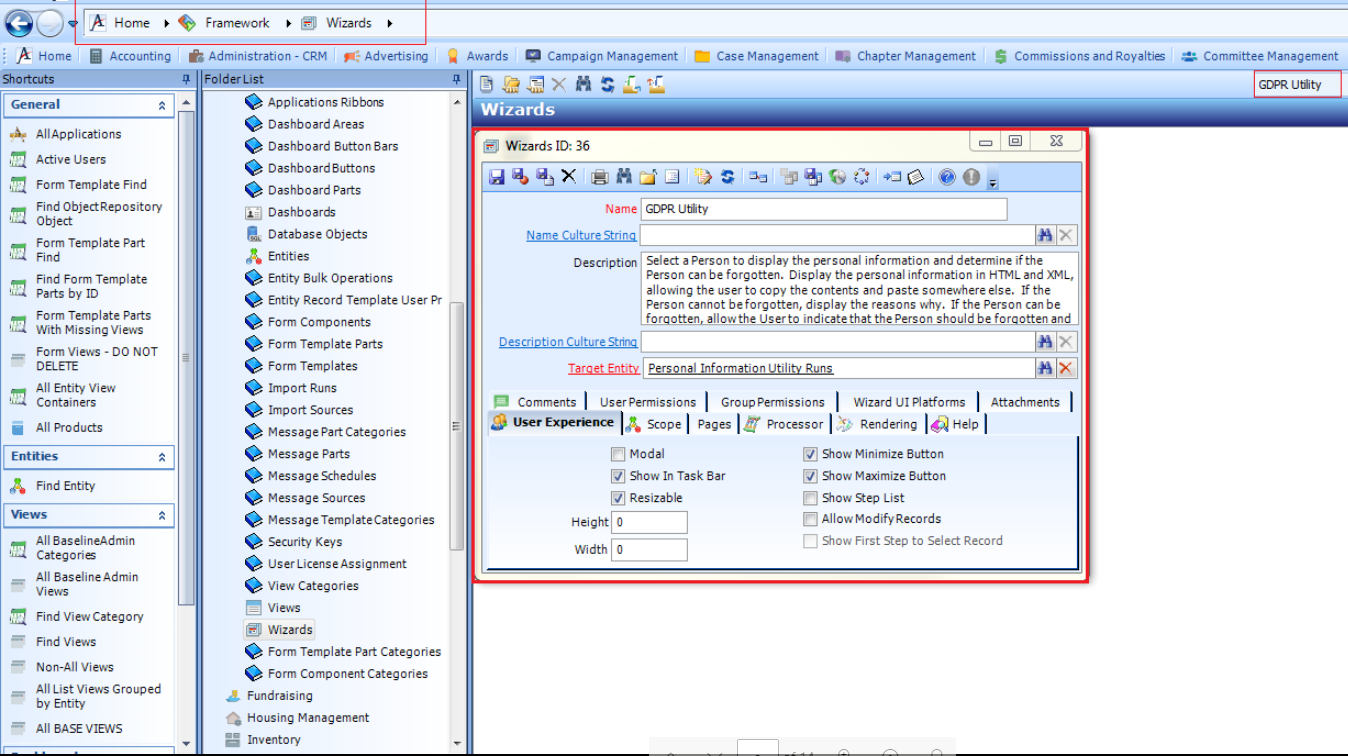1348x756 pixels.
Task: Click the record toolbar overflow arrow
Action: click(992, 181)
